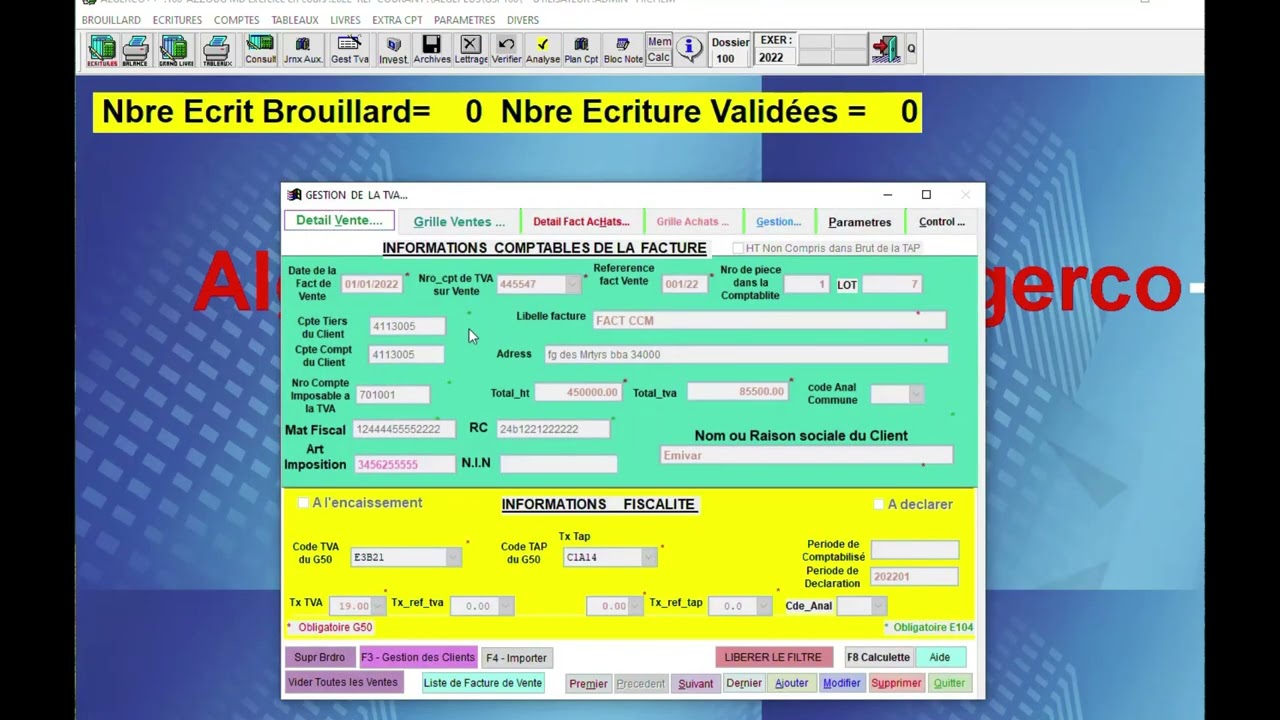Expand Tx_ref_tva dropdown
1280x720 pixels.
tap(505, 606)
